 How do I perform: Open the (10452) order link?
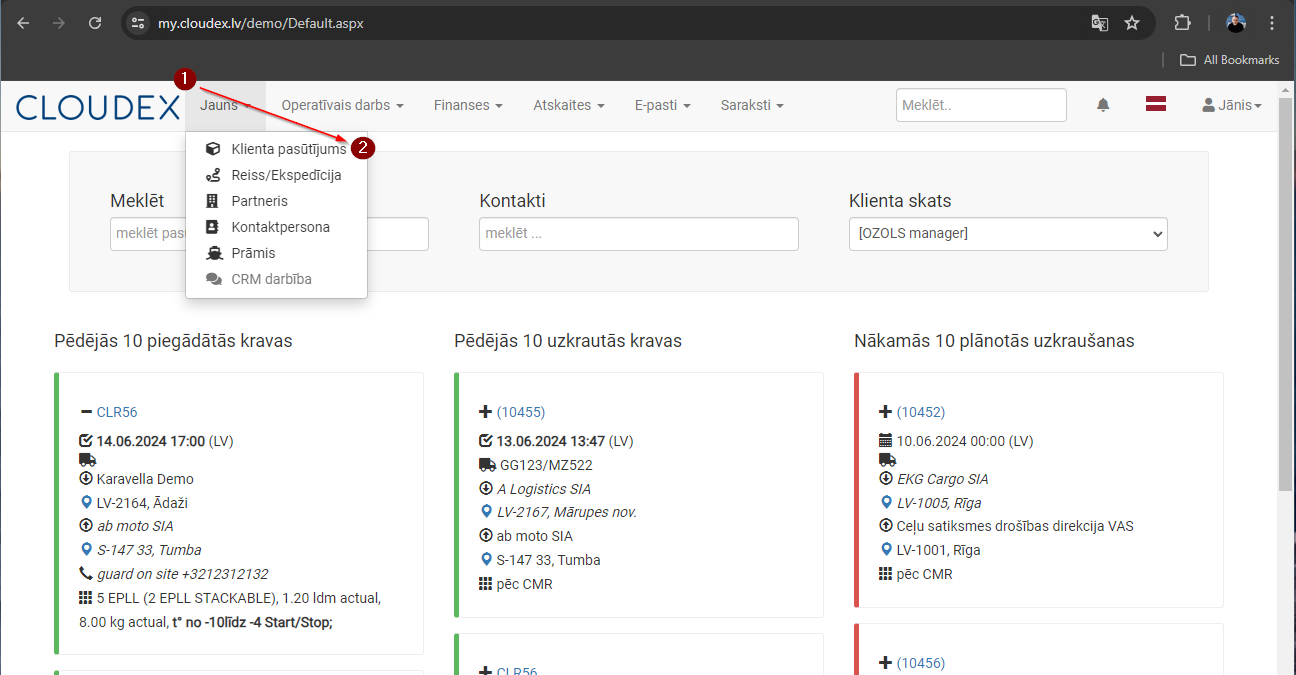coord(921,412)
